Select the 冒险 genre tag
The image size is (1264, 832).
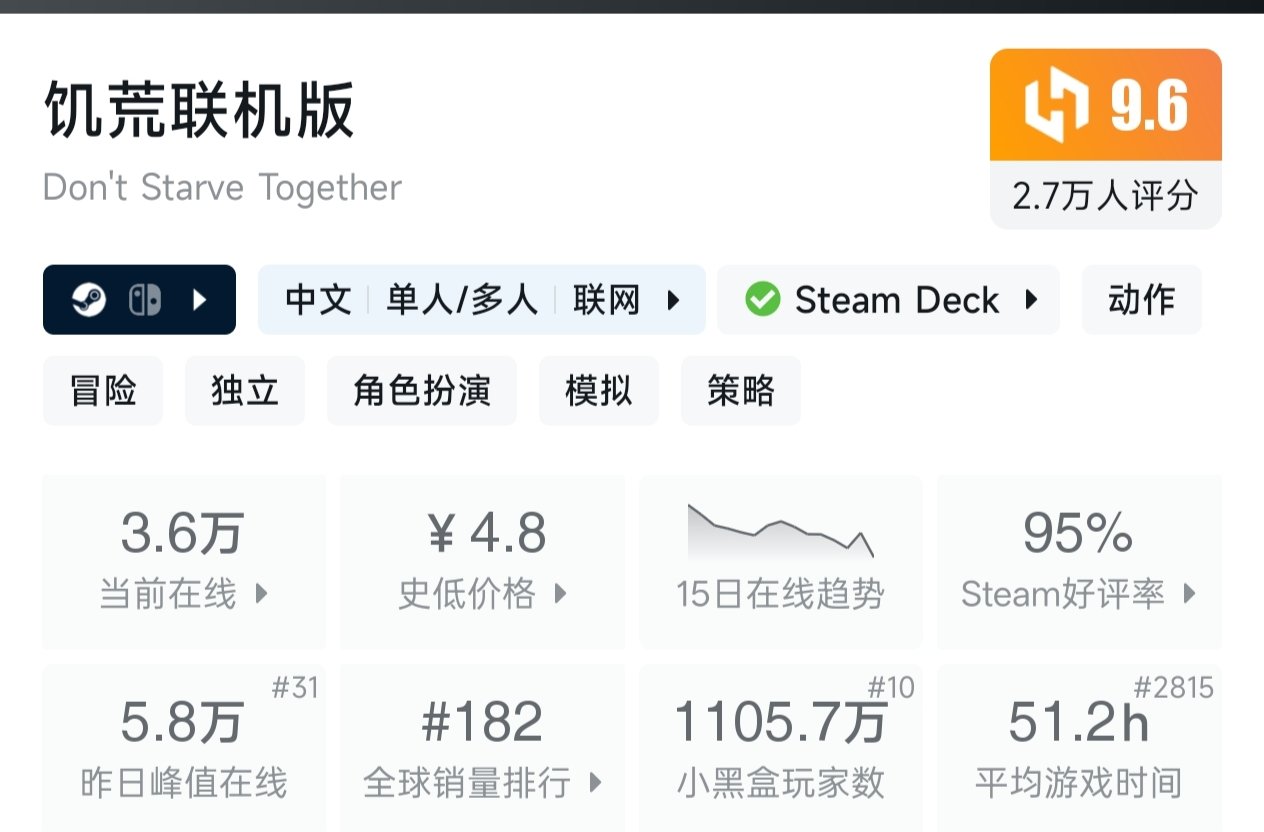102,390
